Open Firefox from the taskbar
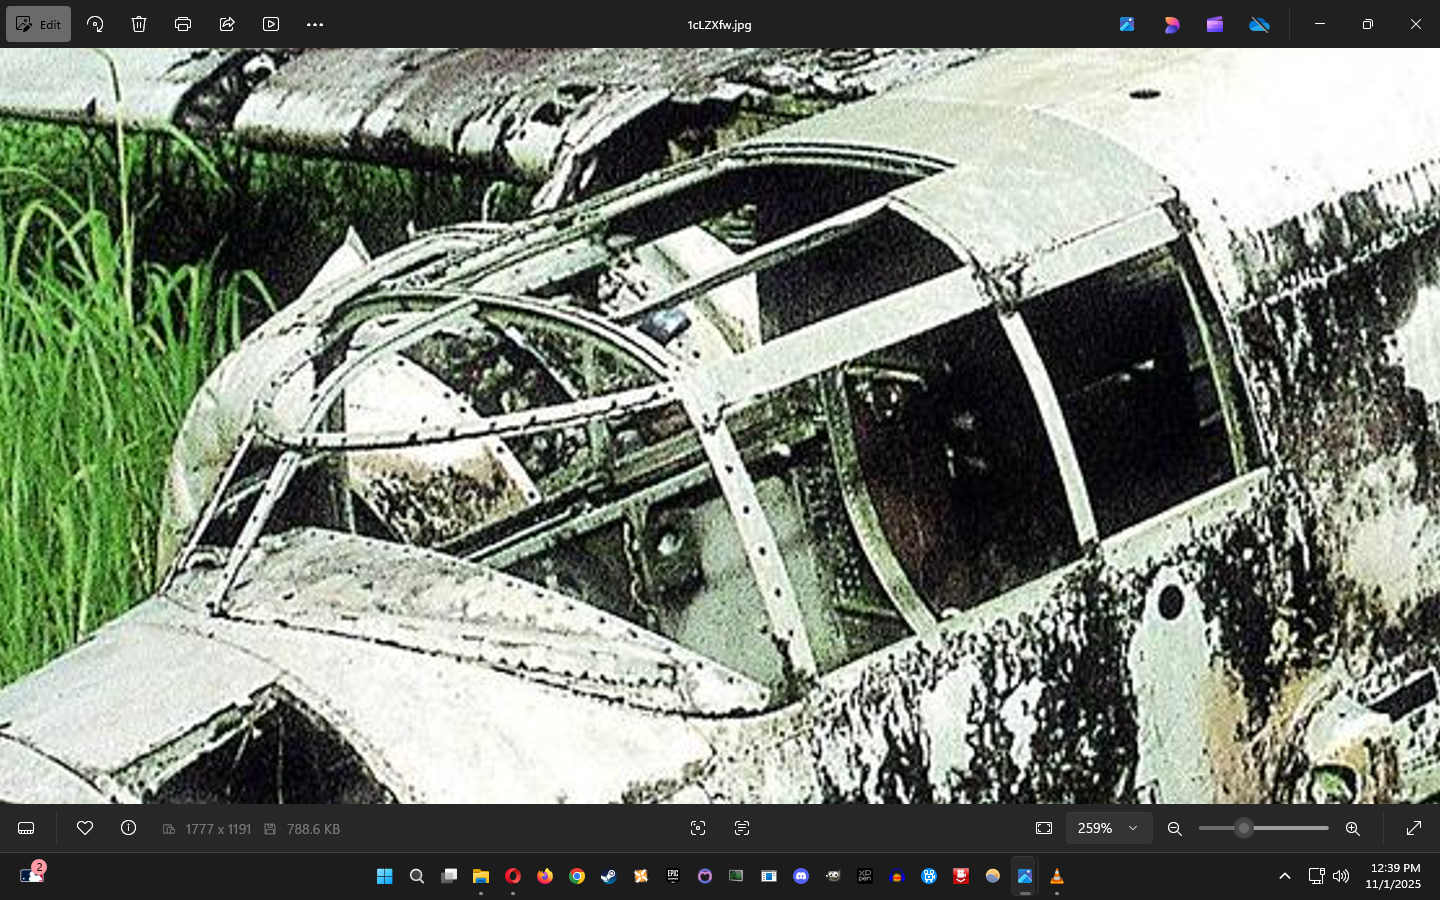 tap(545, 876)
